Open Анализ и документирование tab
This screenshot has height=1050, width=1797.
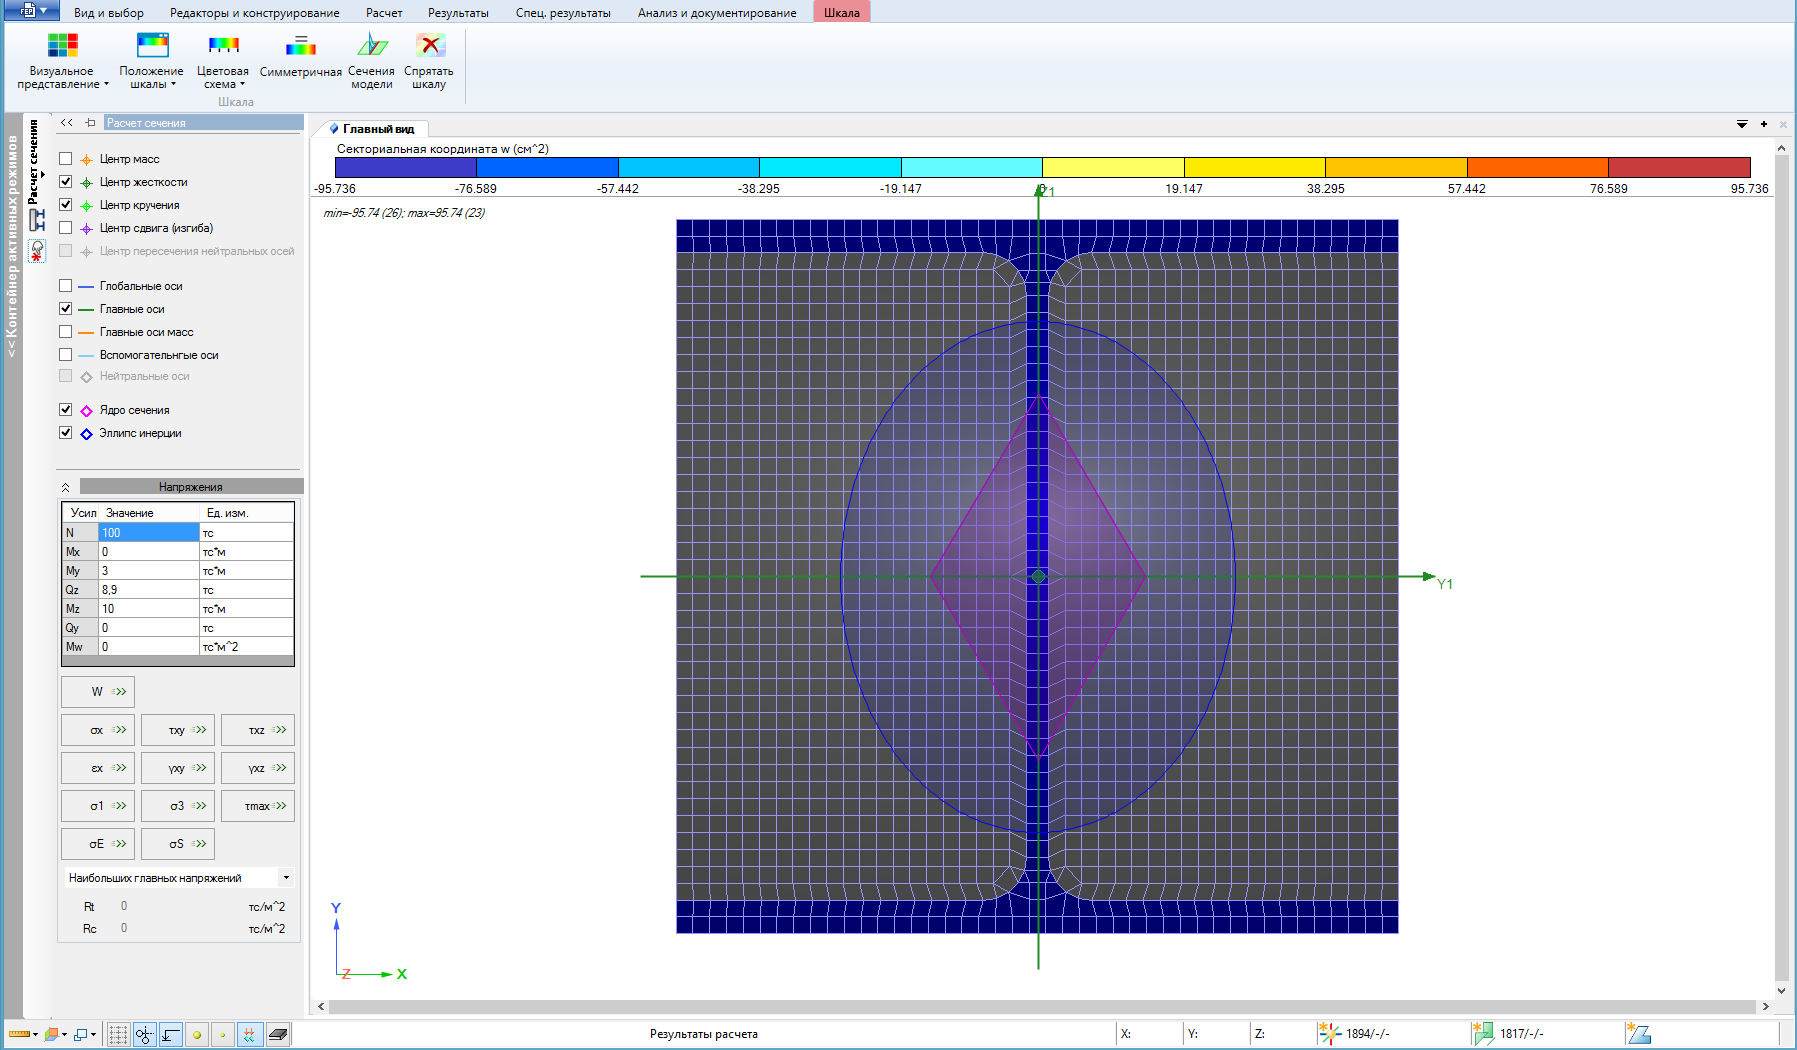point(717,13)
